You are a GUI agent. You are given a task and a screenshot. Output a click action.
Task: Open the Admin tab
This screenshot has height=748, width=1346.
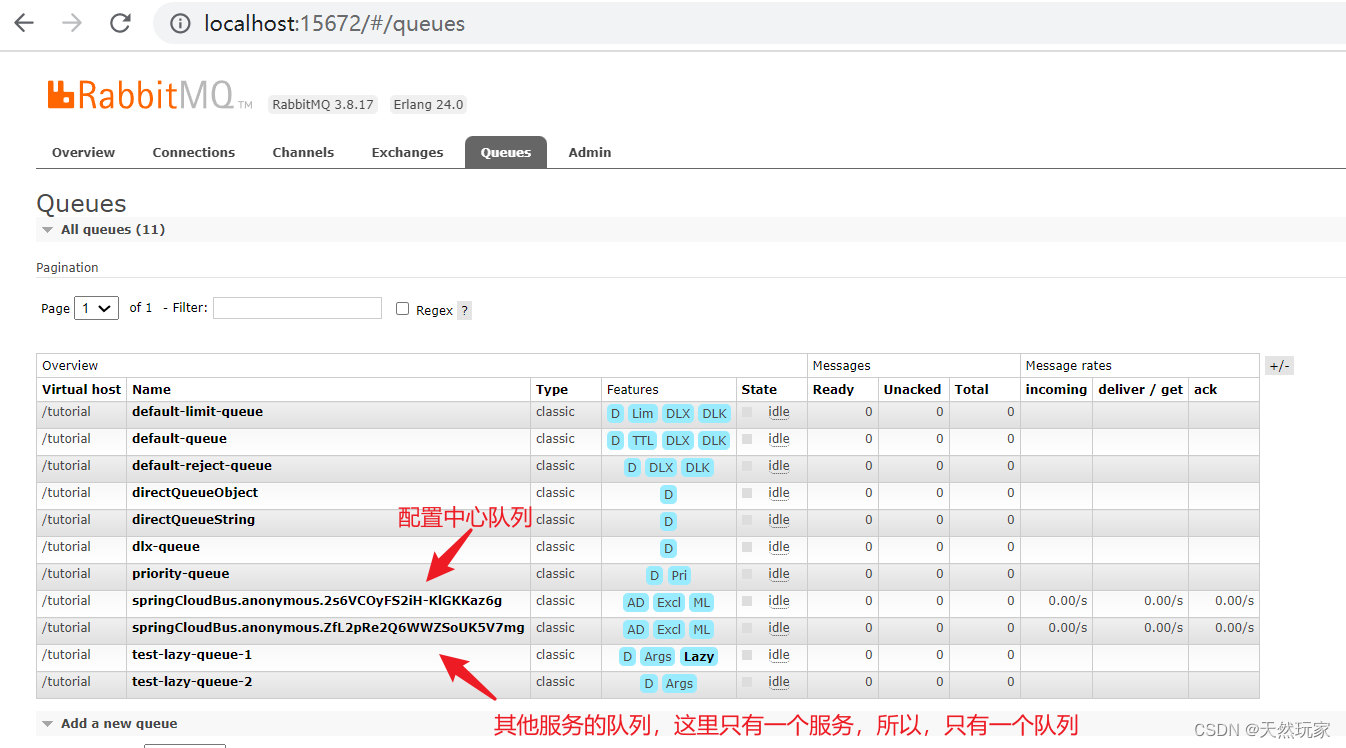tap(590, 152)
